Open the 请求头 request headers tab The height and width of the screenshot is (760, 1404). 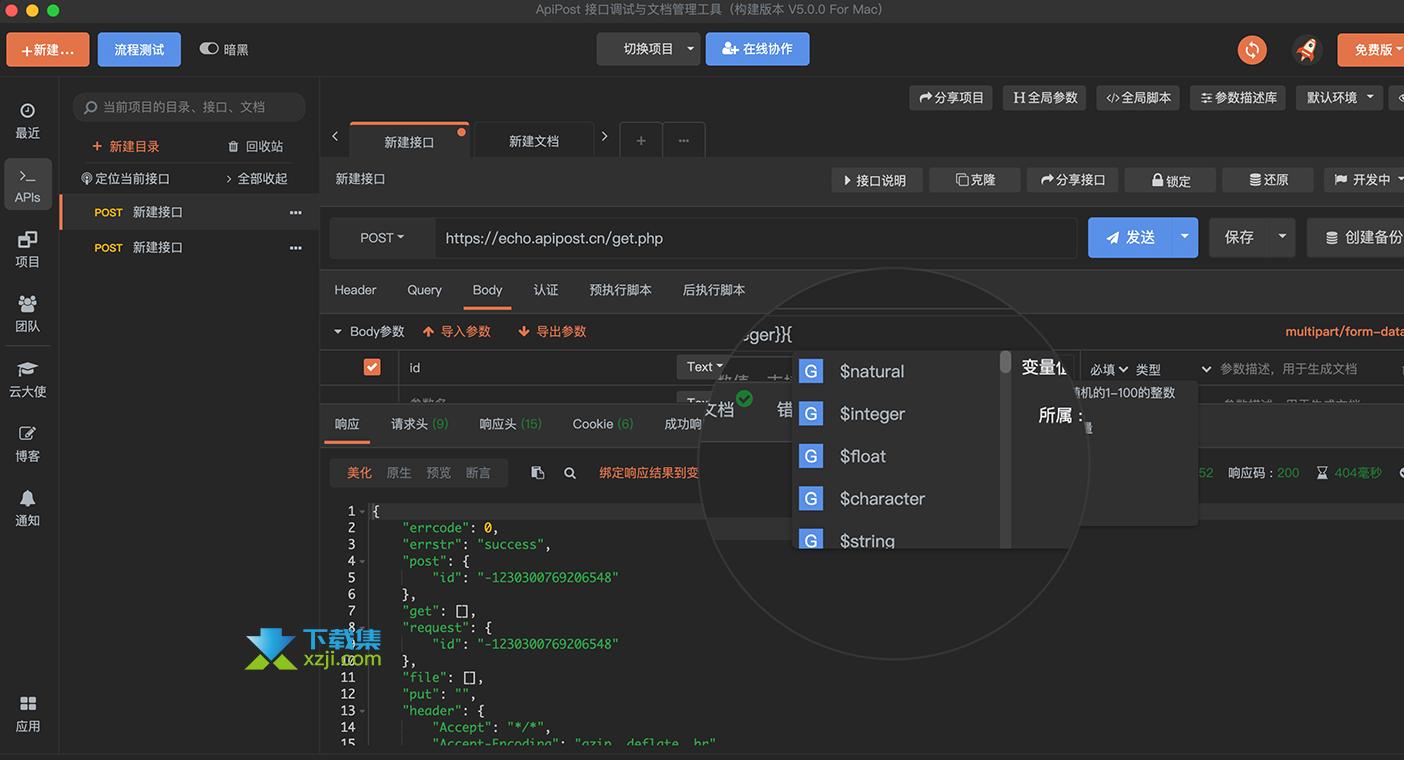coord(419,424)
